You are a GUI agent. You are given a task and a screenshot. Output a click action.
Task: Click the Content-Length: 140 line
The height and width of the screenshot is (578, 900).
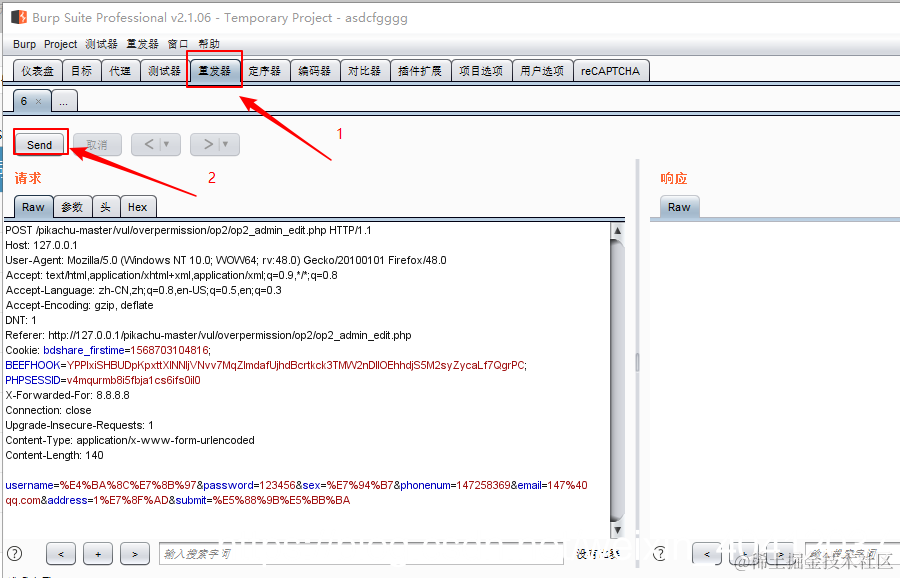(55, 455)
